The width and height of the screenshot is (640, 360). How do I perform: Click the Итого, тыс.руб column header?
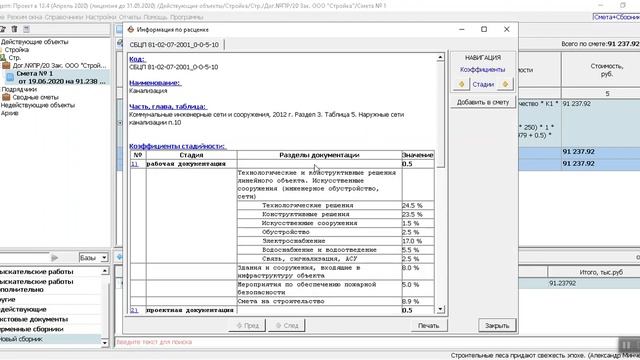601,272
